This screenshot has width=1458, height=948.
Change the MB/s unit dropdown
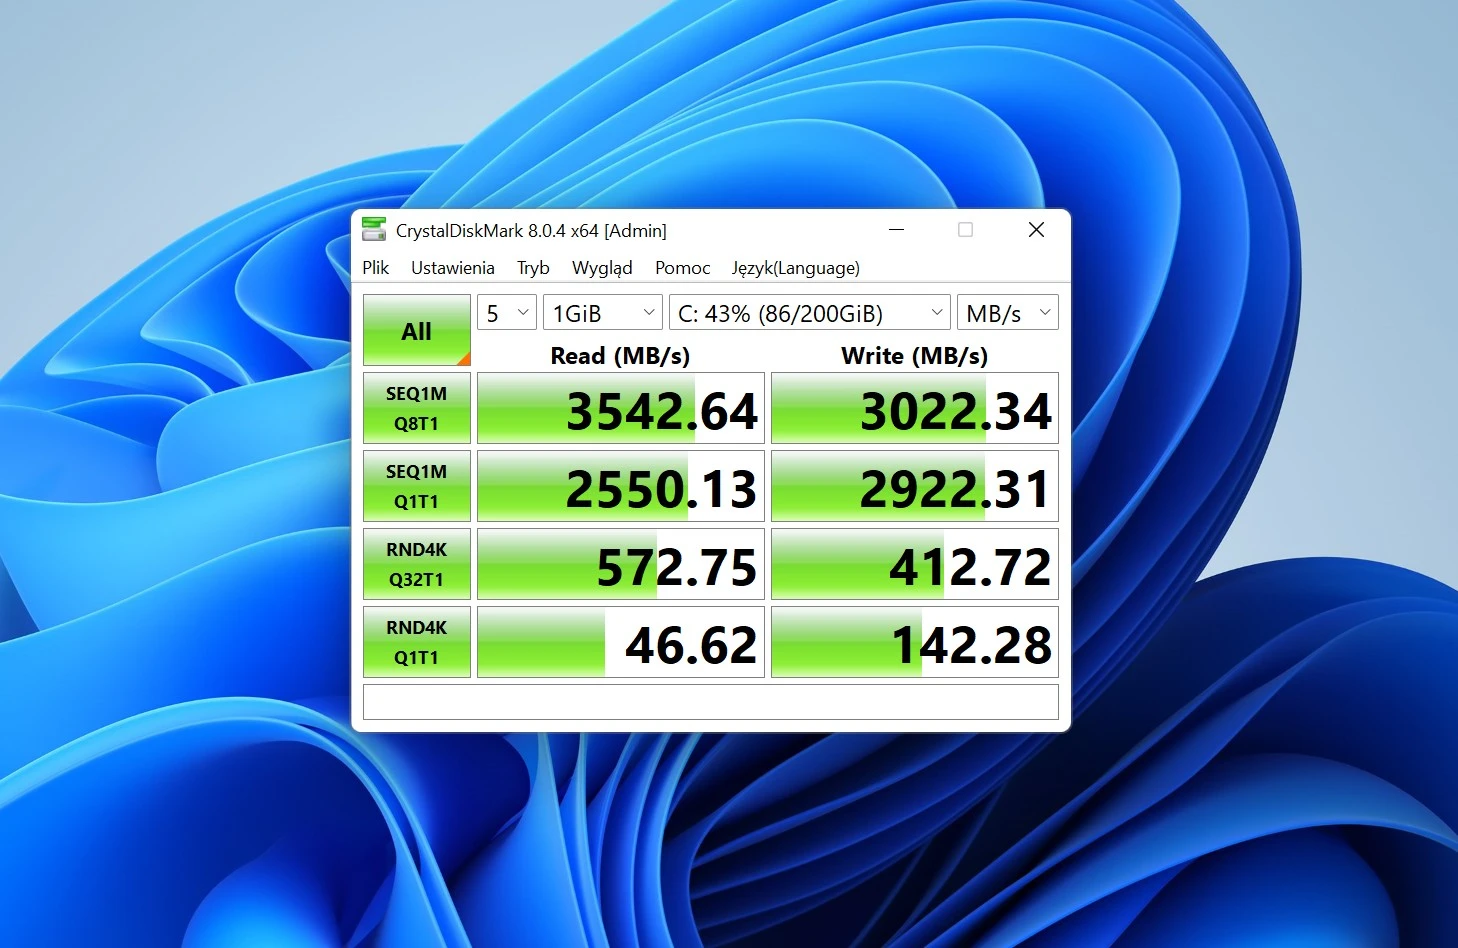pos(1007,313)
